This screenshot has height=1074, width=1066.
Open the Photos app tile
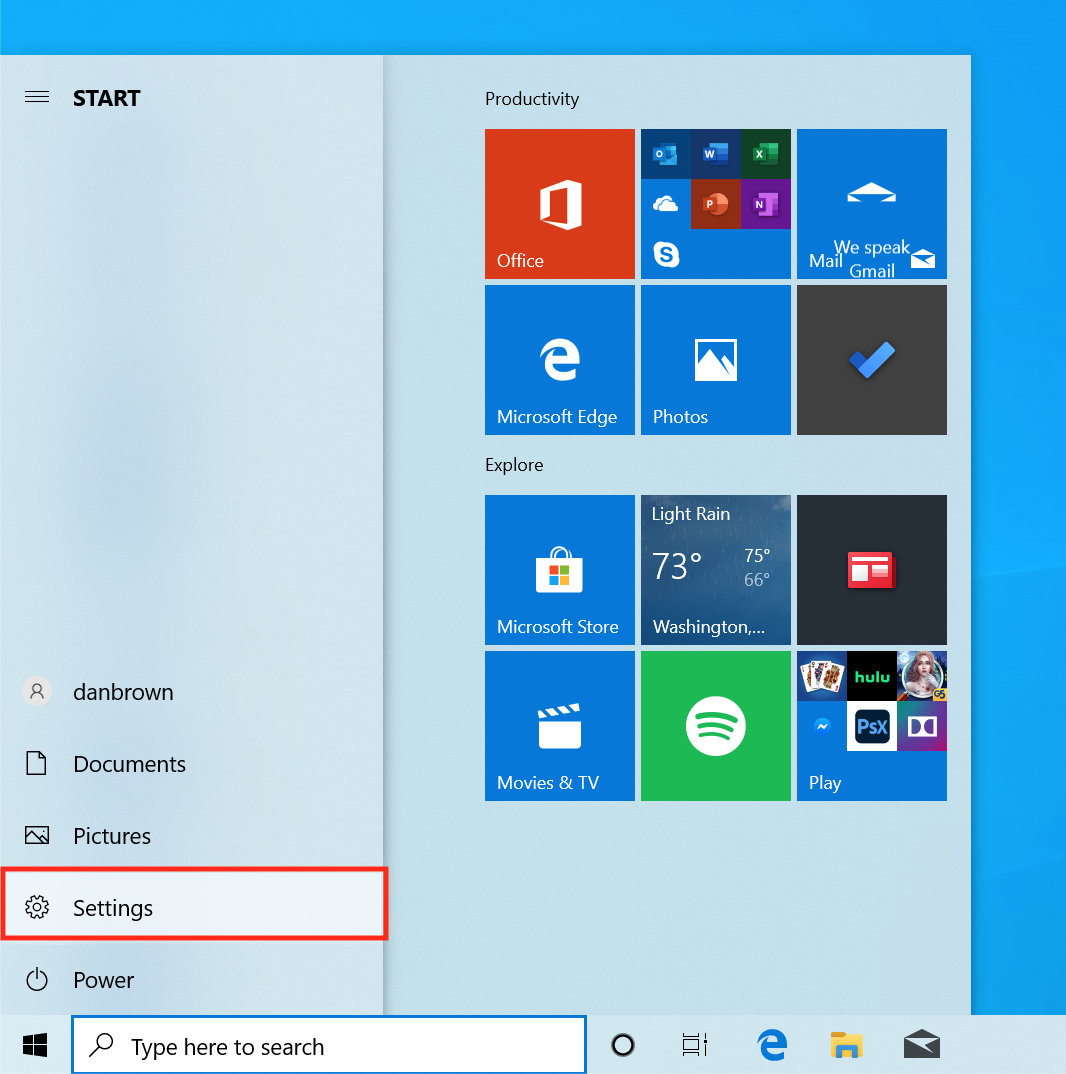pos(715,360)
